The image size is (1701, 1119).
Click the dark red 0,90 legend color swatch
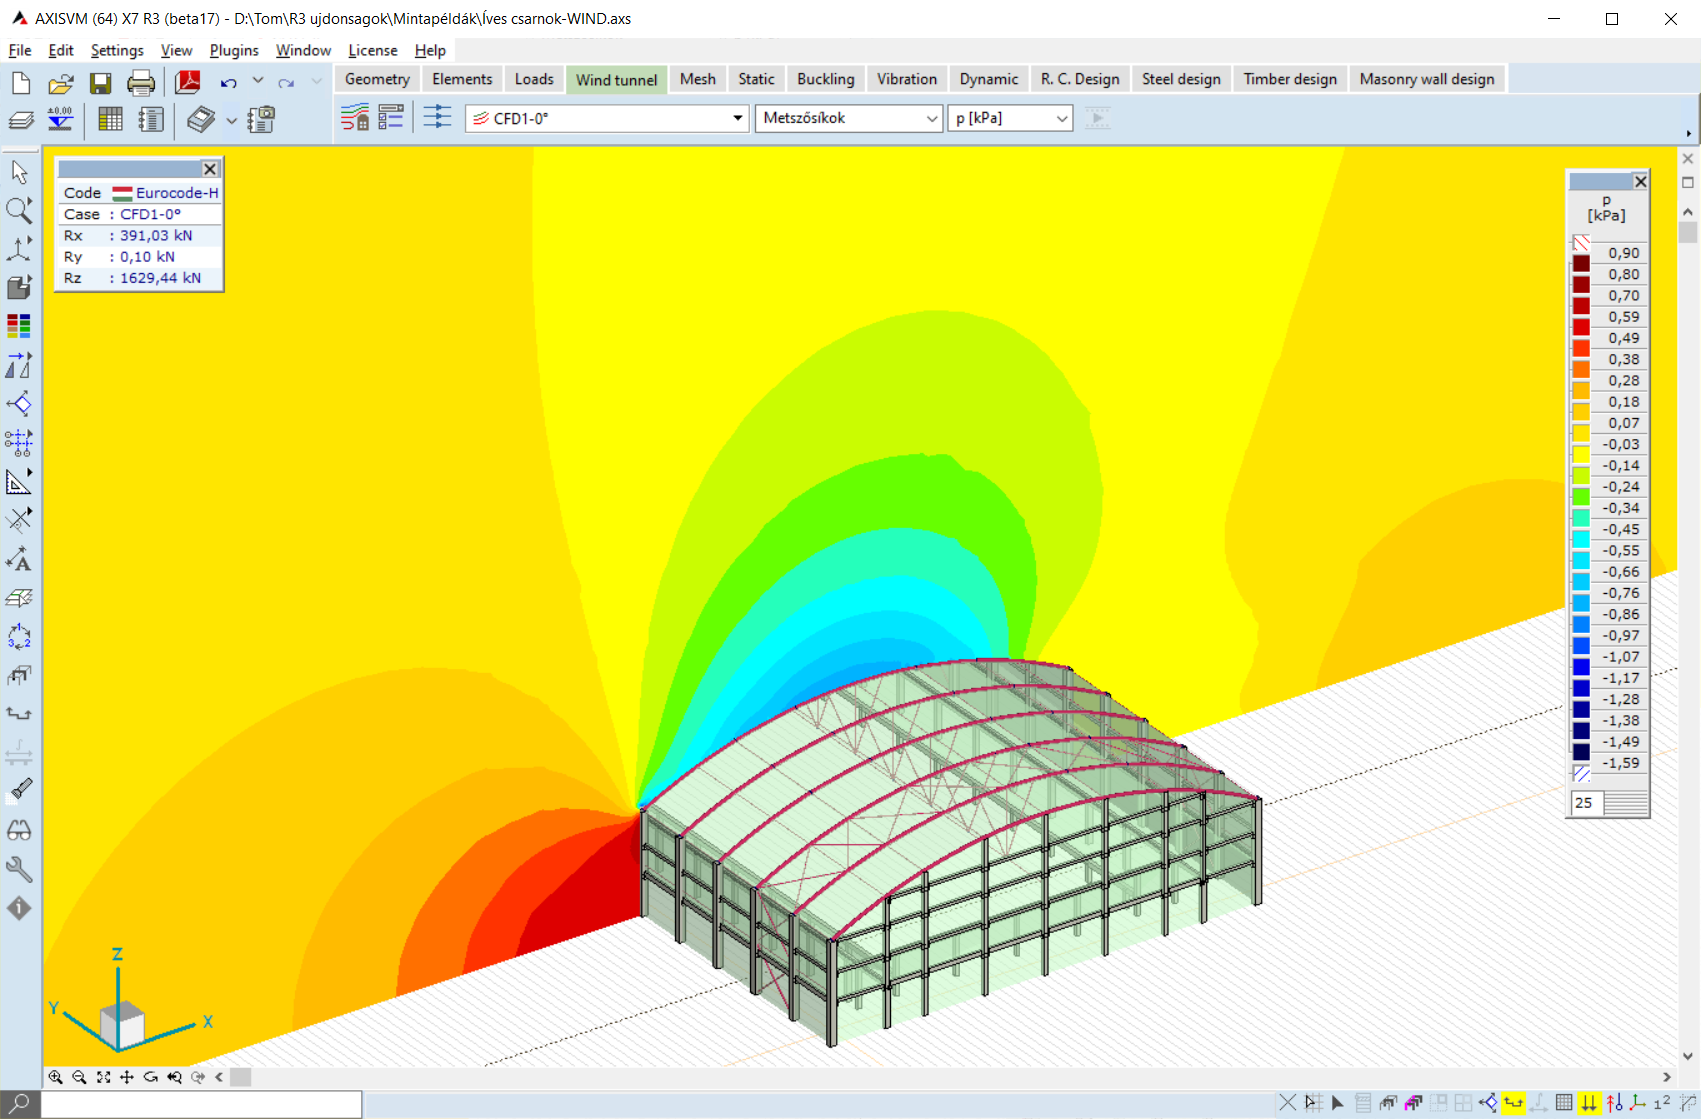[x=1581, y=264]
